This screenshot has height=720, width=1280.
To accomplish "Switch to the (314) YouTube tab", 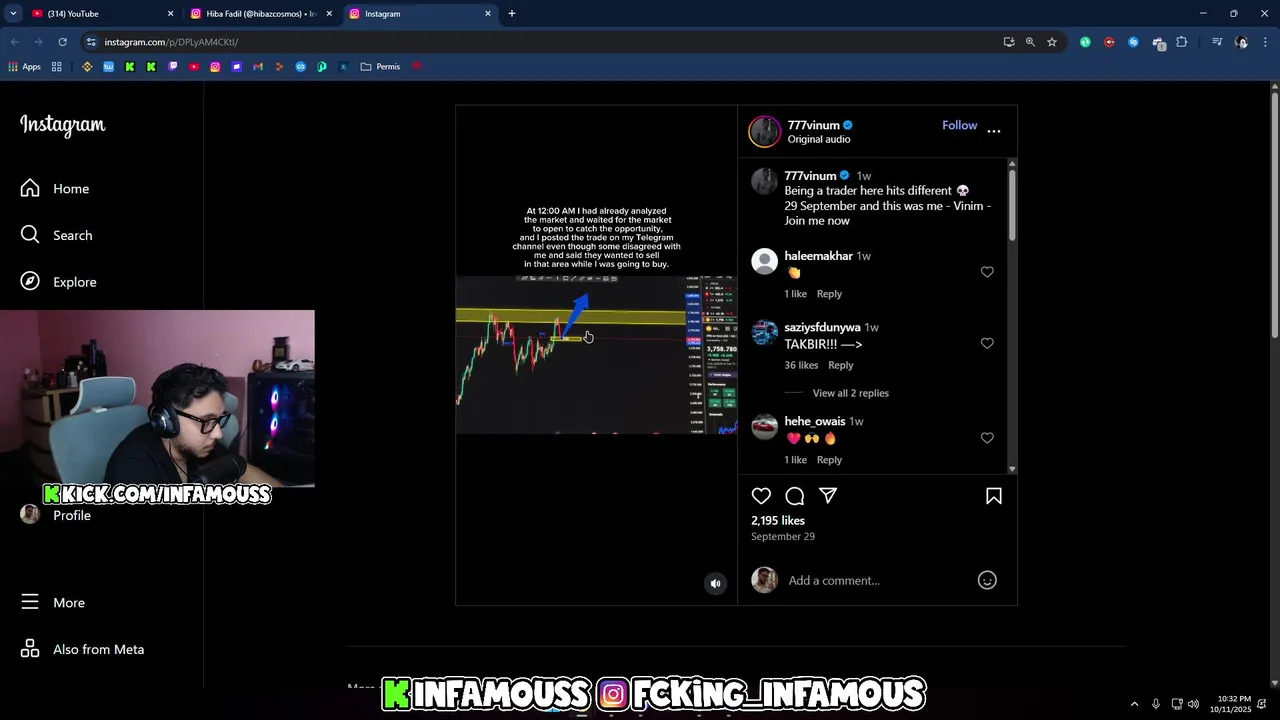I will 100,14.
